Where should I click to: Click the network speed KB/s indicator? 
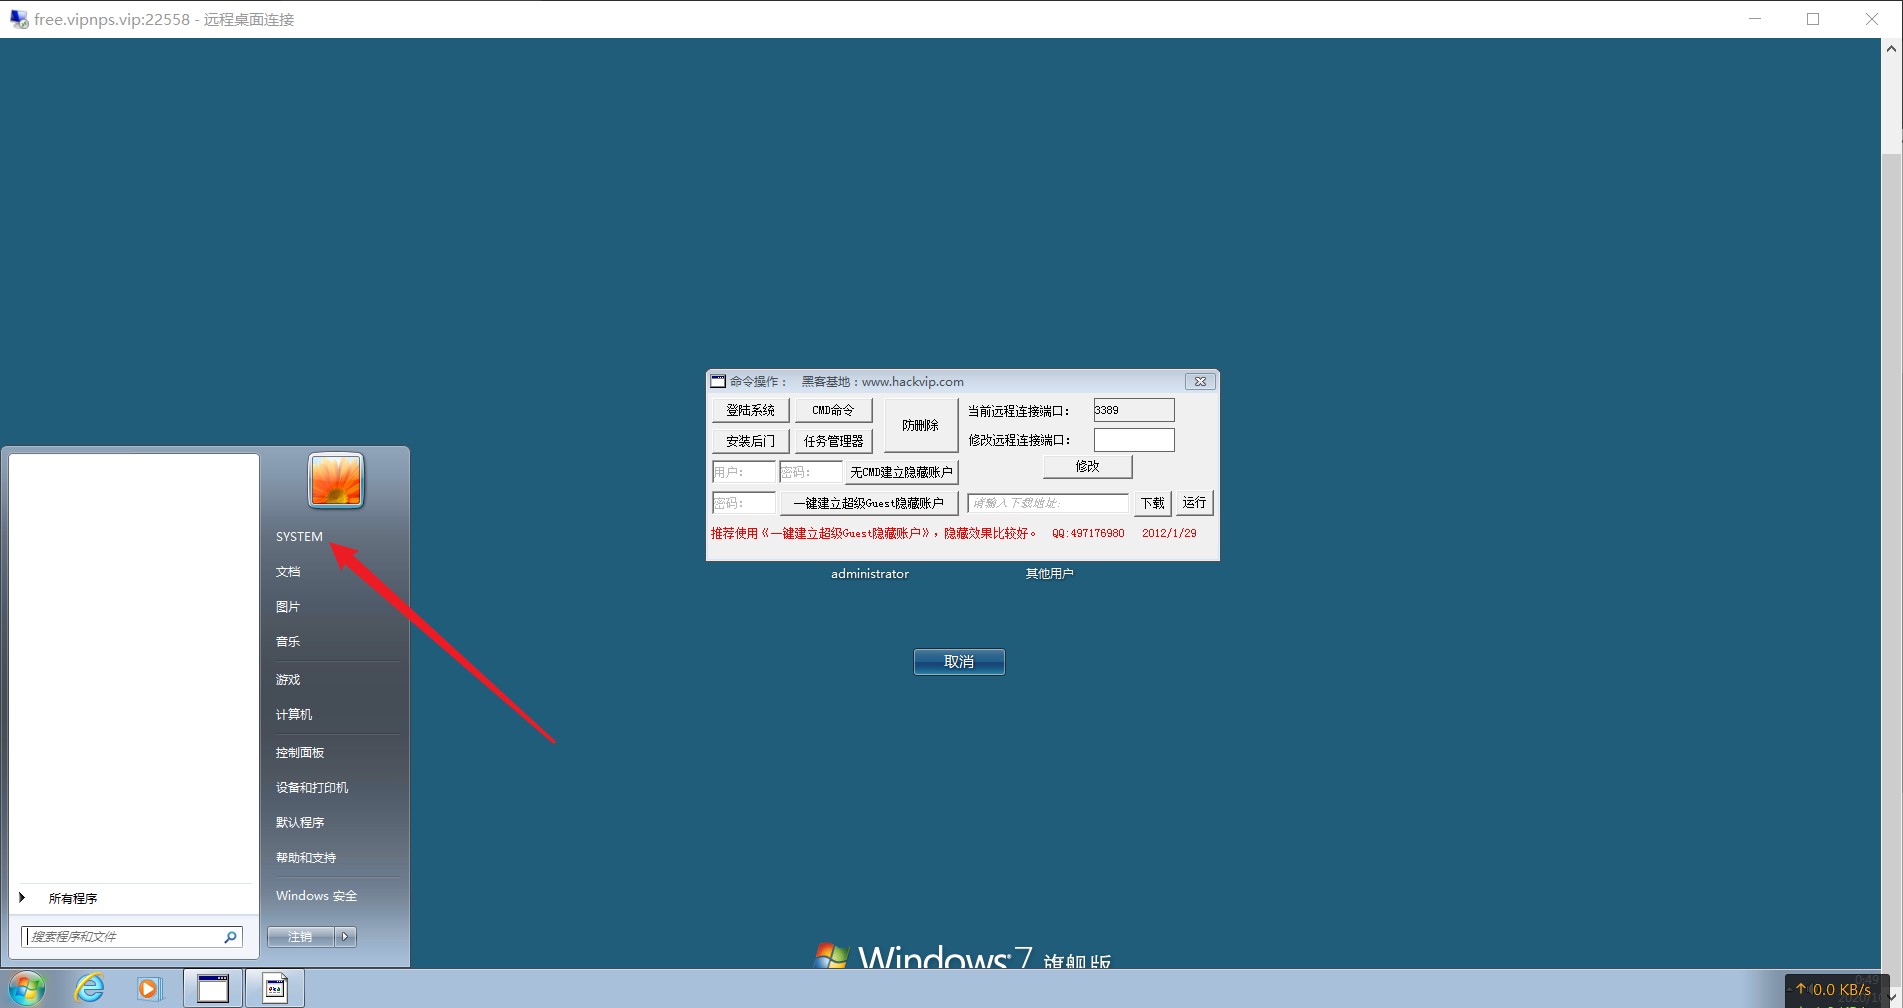coord(1835,989)
